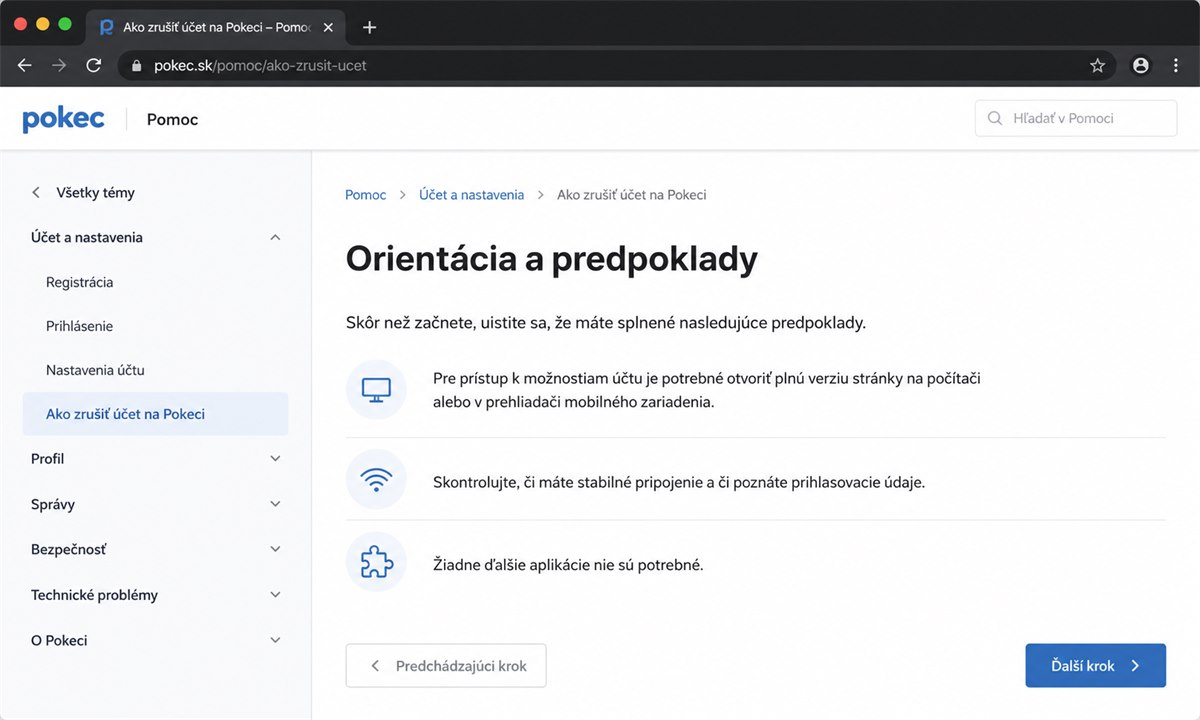Click Účet a nastavenia breadcrumb link
1200x720 pixels.
pos(471,195)
